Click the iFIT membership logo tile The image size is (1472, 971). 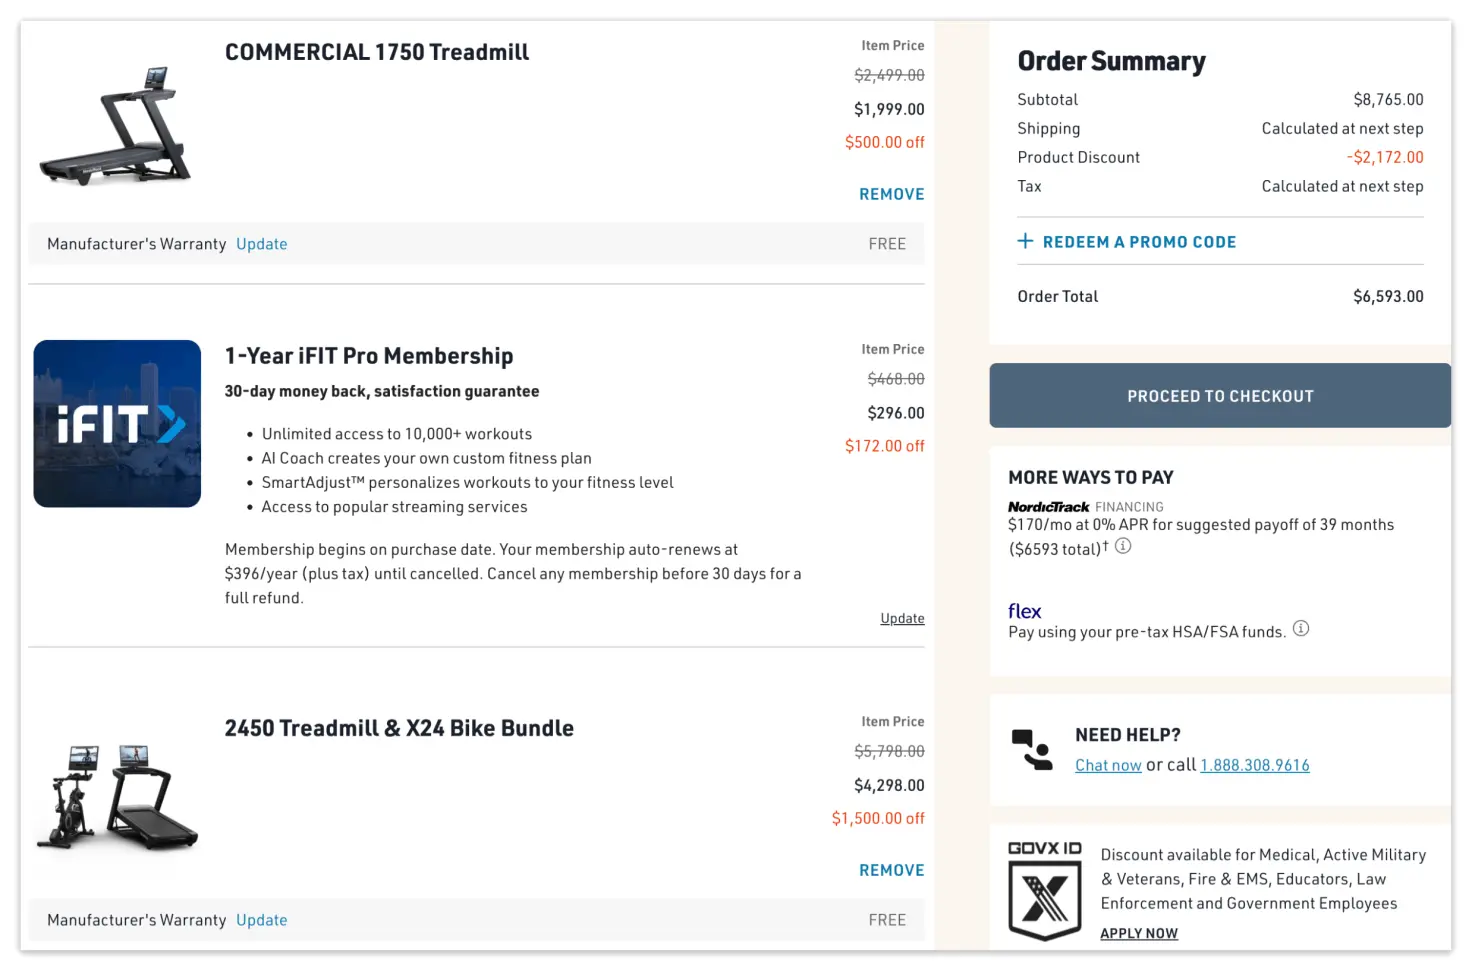[x=117, y=423]
